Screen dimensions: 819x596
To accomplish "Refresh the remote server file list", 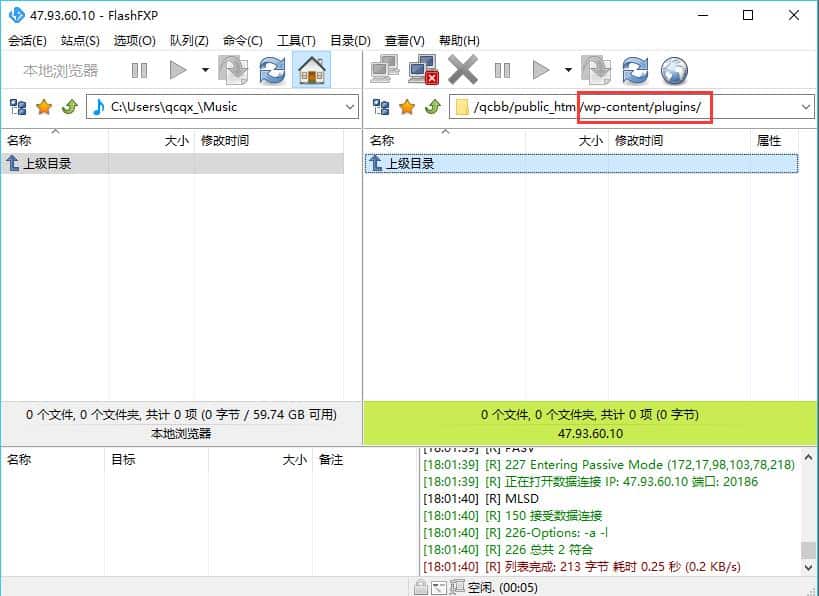I will [635, 70].
